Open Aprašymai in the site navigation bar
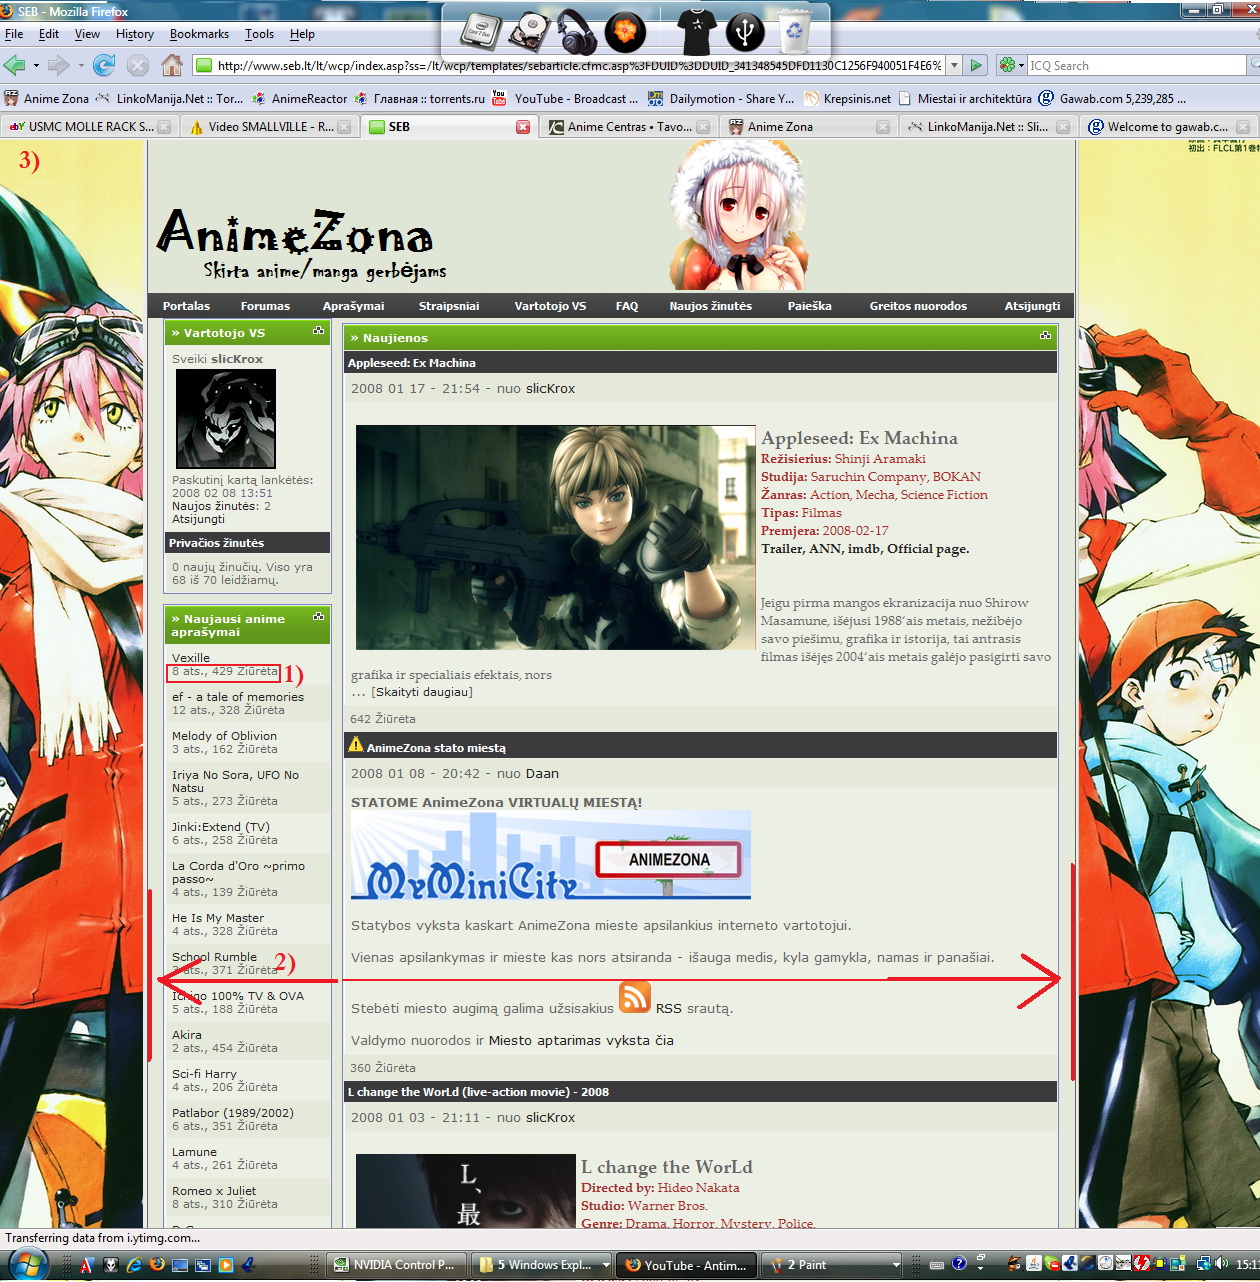This screenshot has width=1260, height=1282. (x=353, y=306)
